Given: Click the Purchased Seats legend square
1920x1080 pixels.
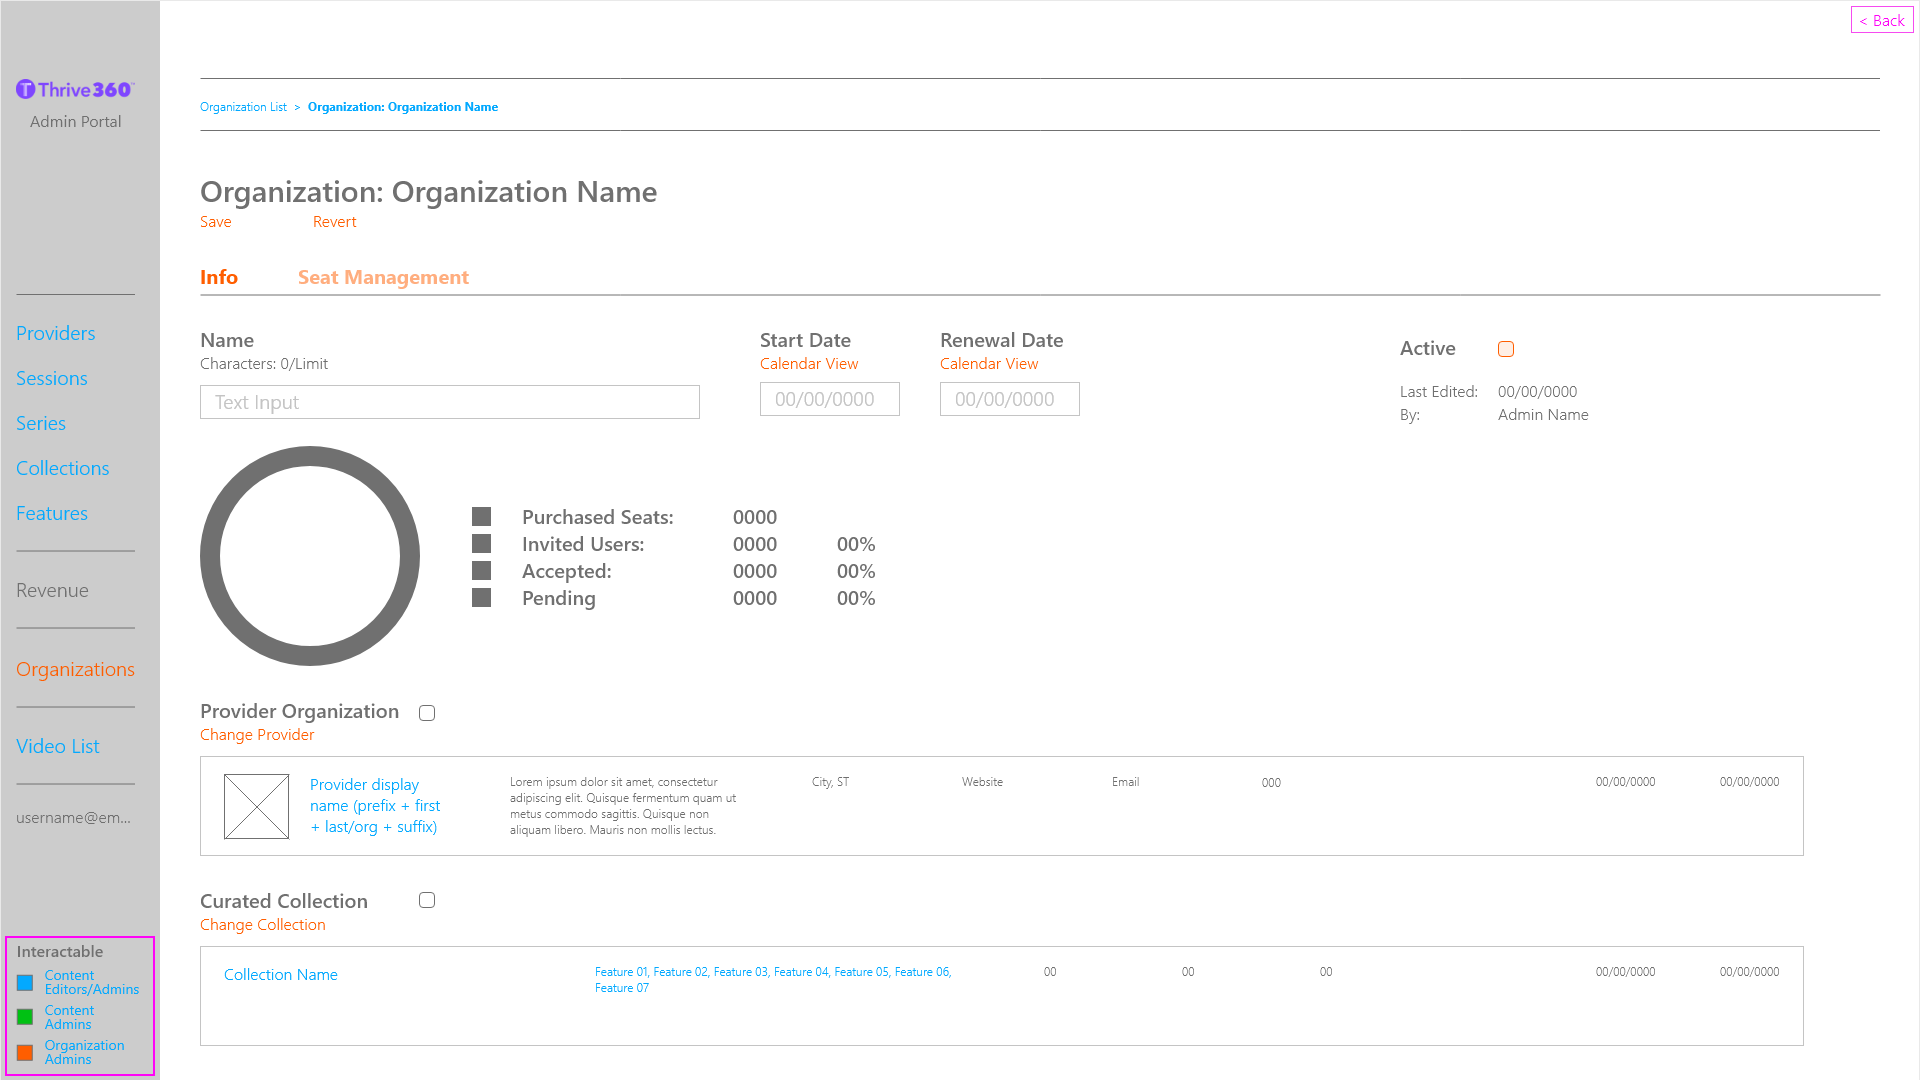Looking at the screenshot, I should (481, 517).
